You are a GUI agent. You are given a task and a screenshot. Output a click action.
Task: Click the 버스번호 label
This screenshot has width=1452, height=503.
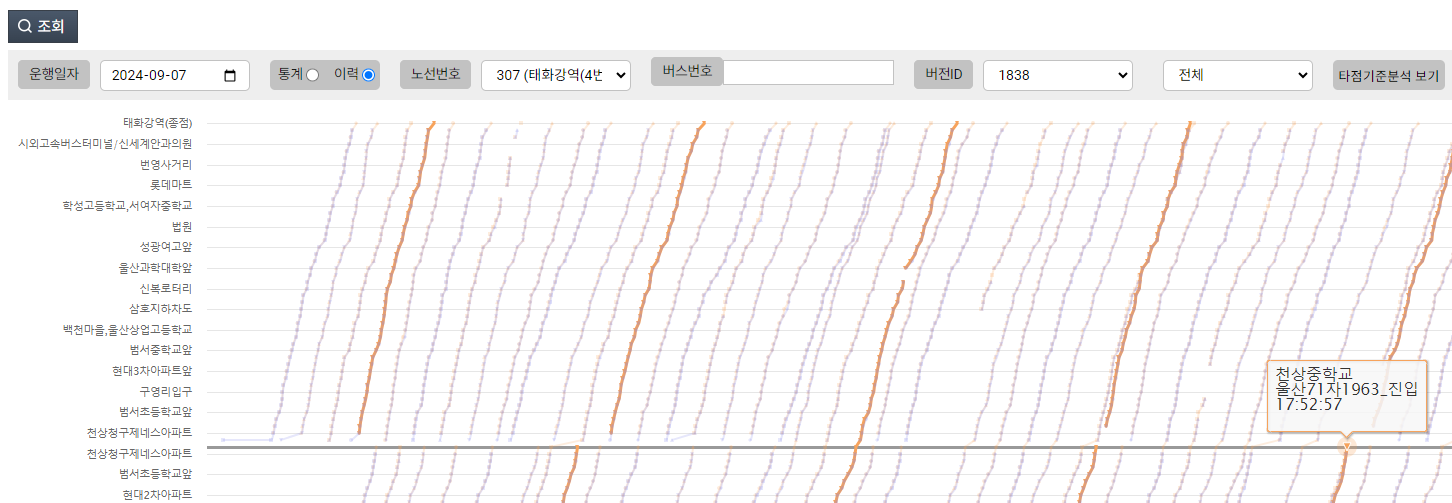[x=686, y=71]
